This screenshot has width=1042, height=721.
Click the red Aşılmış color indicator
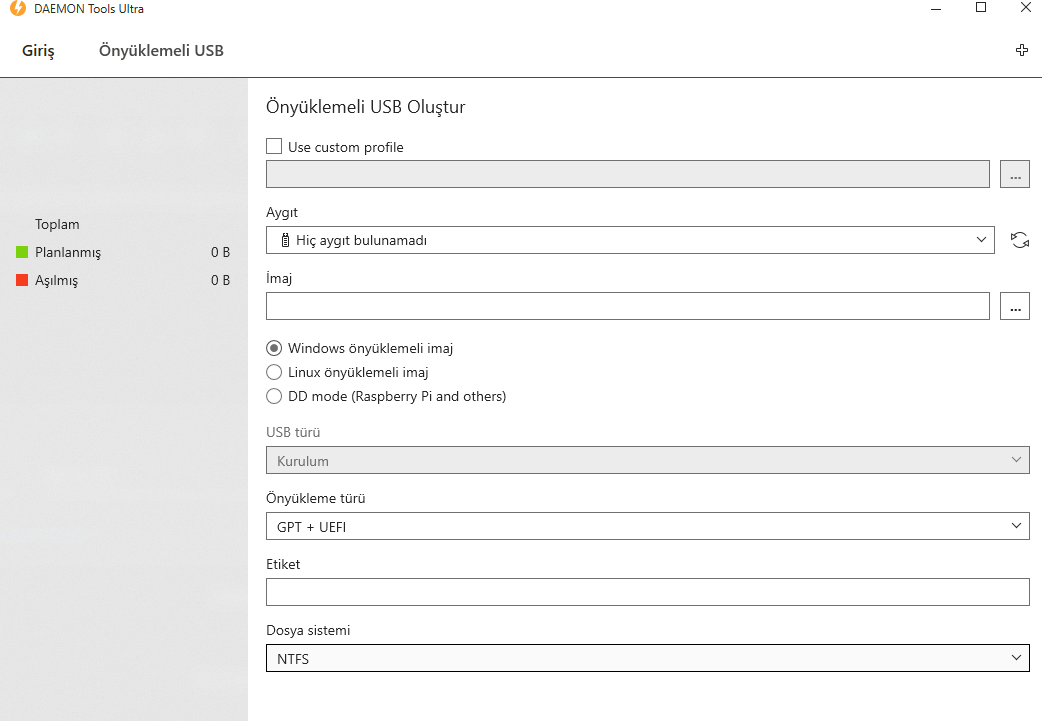pyautogui.click(x=22, y=281)
